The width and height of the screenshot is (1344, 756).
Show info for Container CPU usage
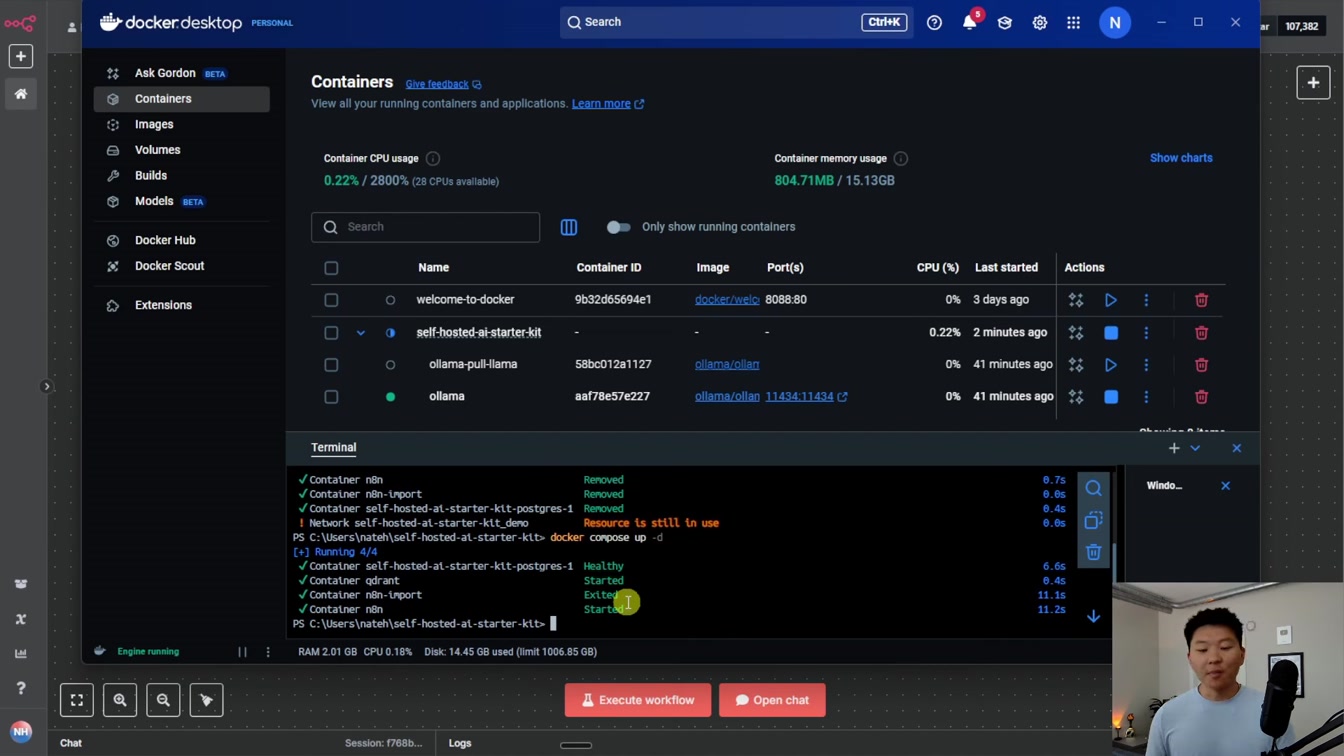(x=433, y=158)
